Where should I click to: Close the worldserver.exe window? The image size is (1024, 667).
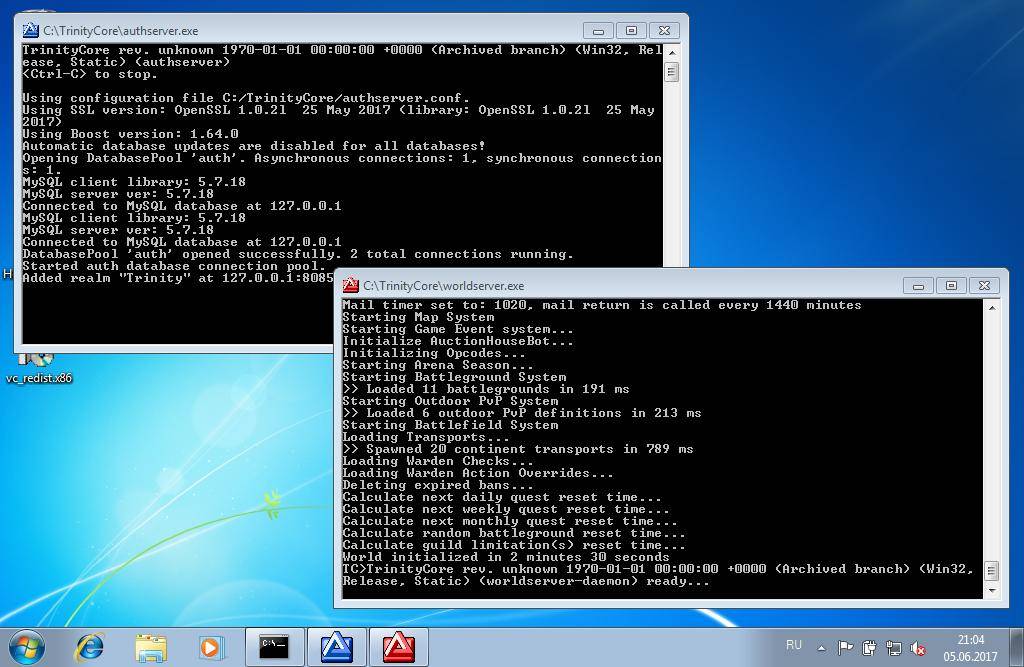coord(984,285)
